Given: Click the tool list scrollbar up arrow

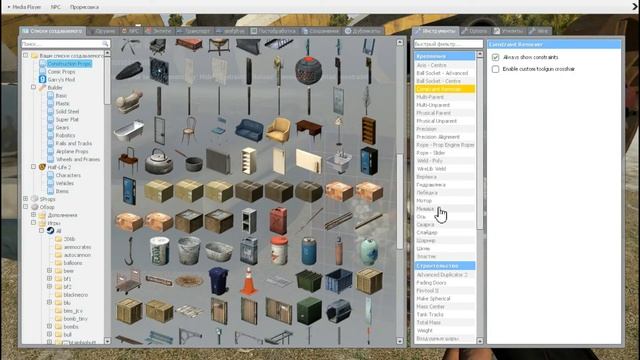Looking at the screenshot, I should pyautogui.click(x=480, y=54).
